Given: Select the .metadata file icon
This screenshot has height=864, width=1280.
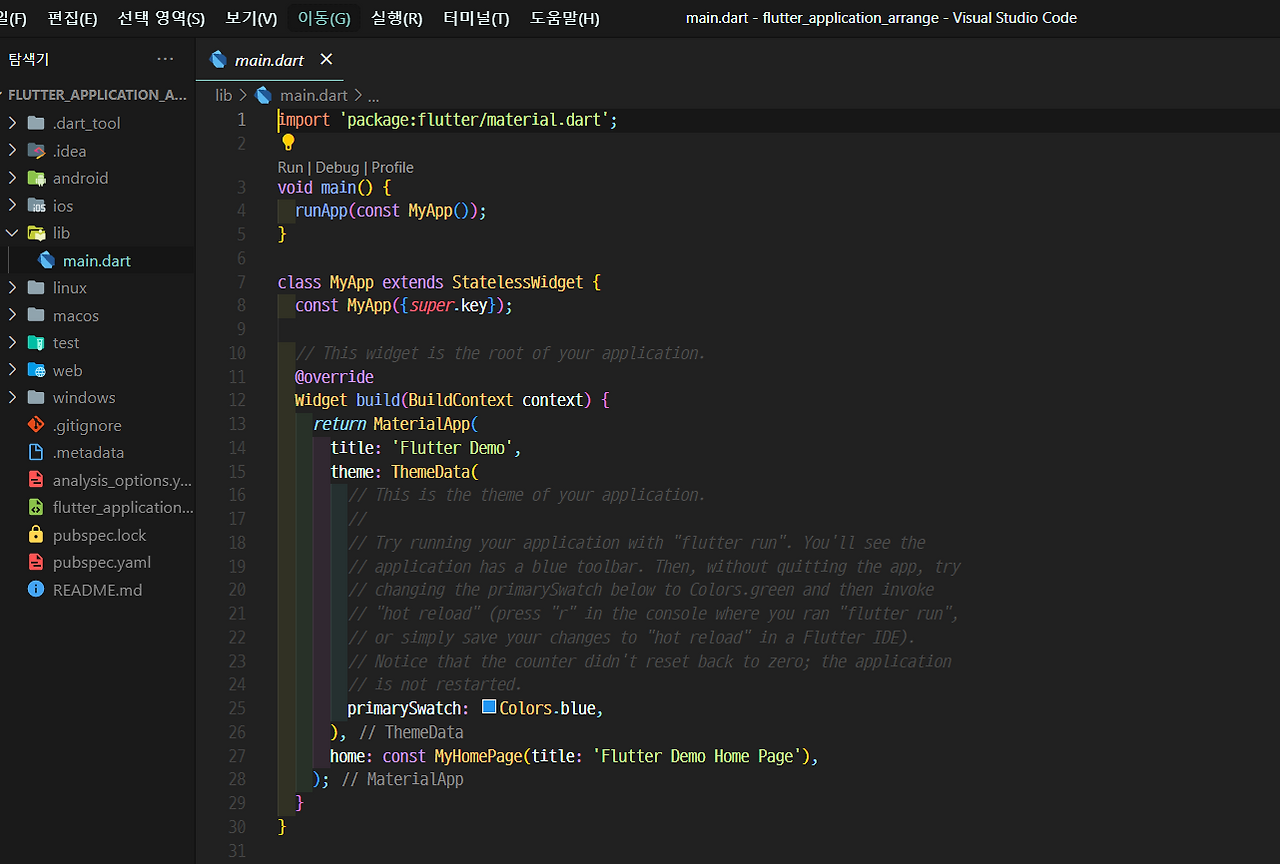Looking at the screenshot, I should click(35, 452).
